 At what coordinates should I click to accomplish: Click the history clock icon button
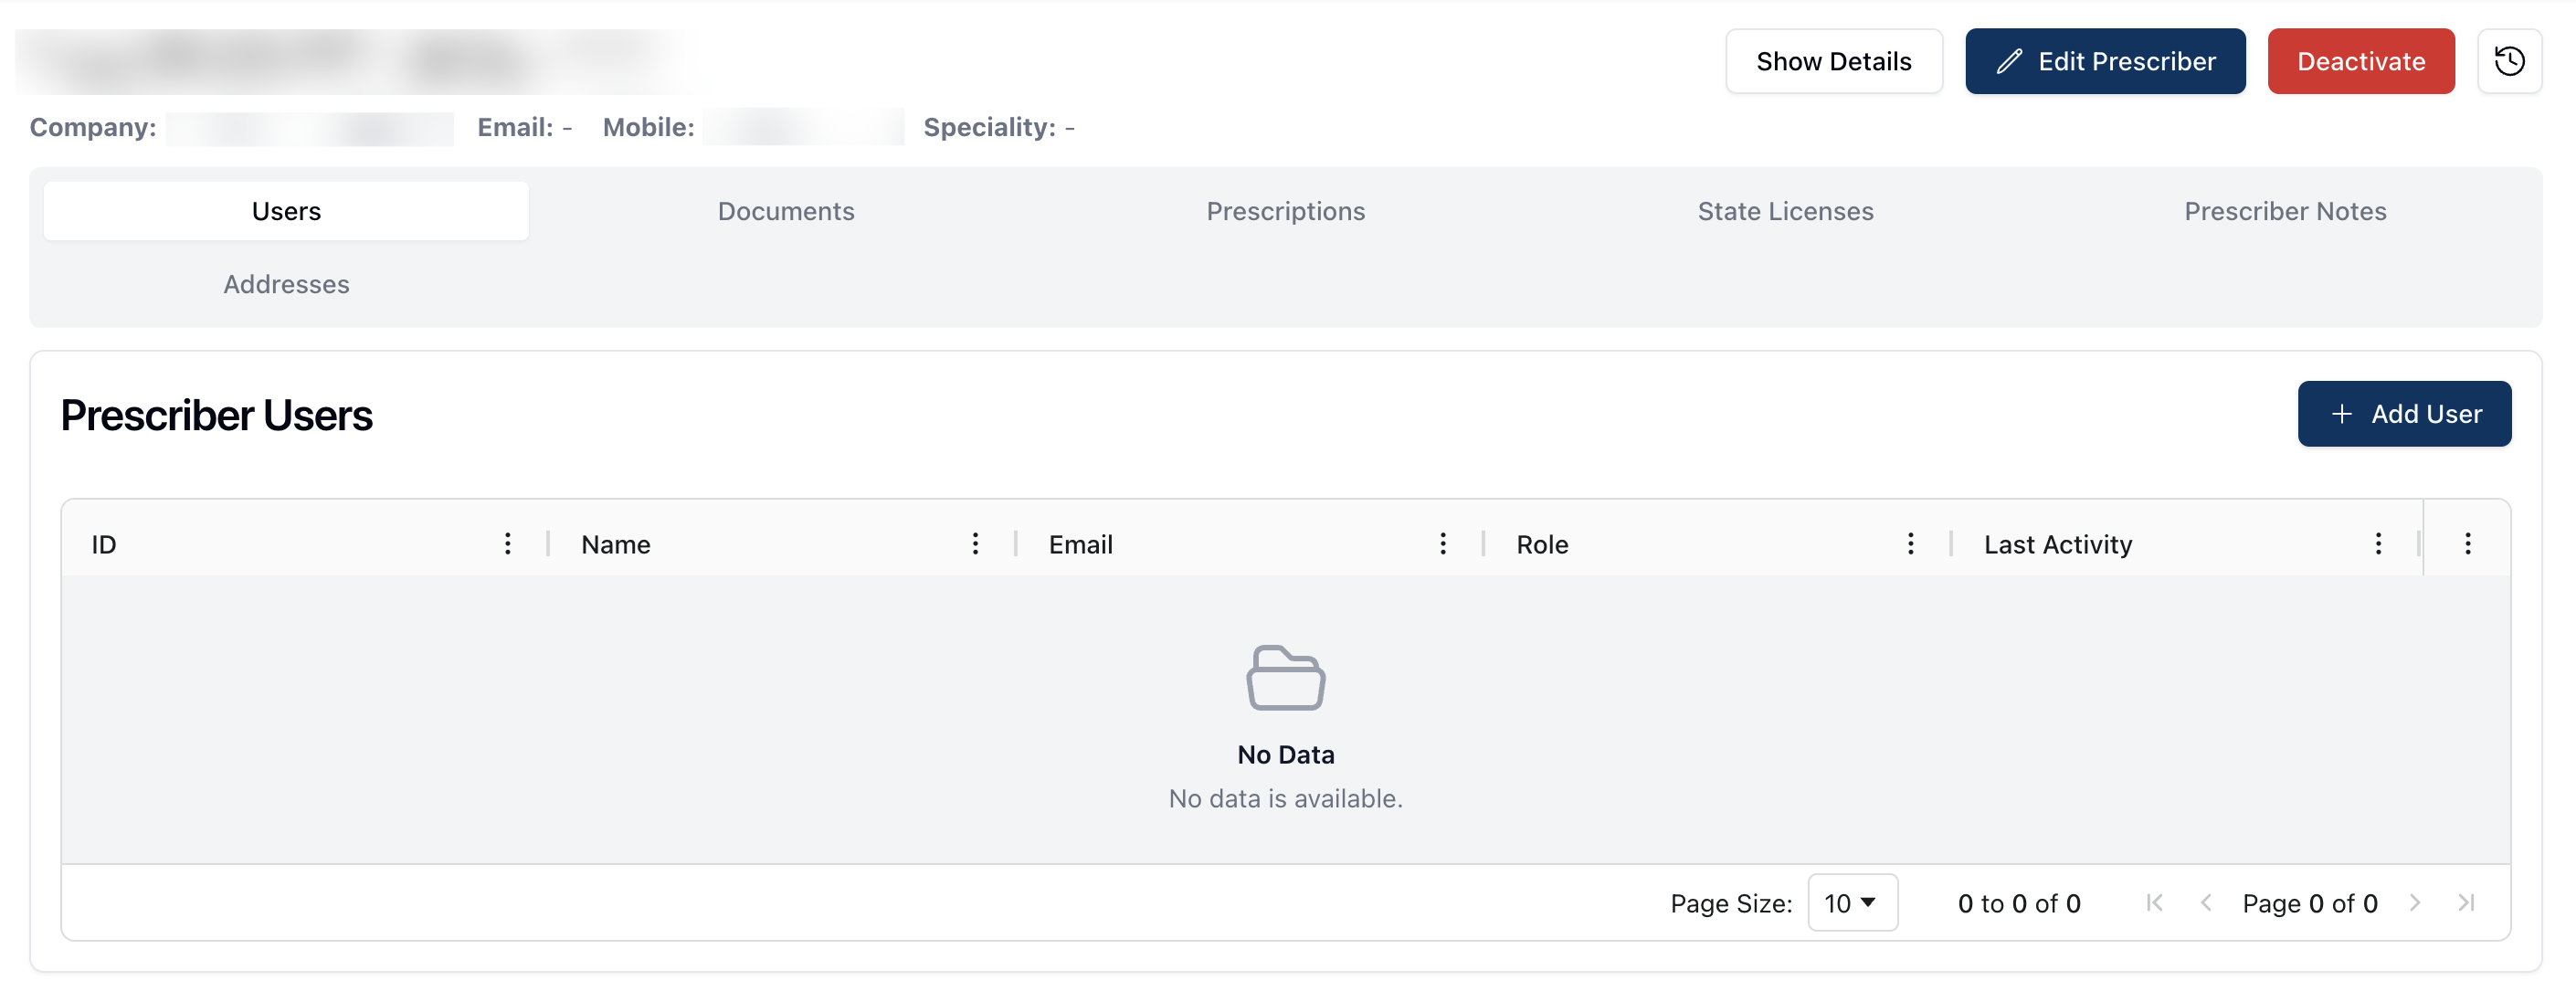[2508, 61]
